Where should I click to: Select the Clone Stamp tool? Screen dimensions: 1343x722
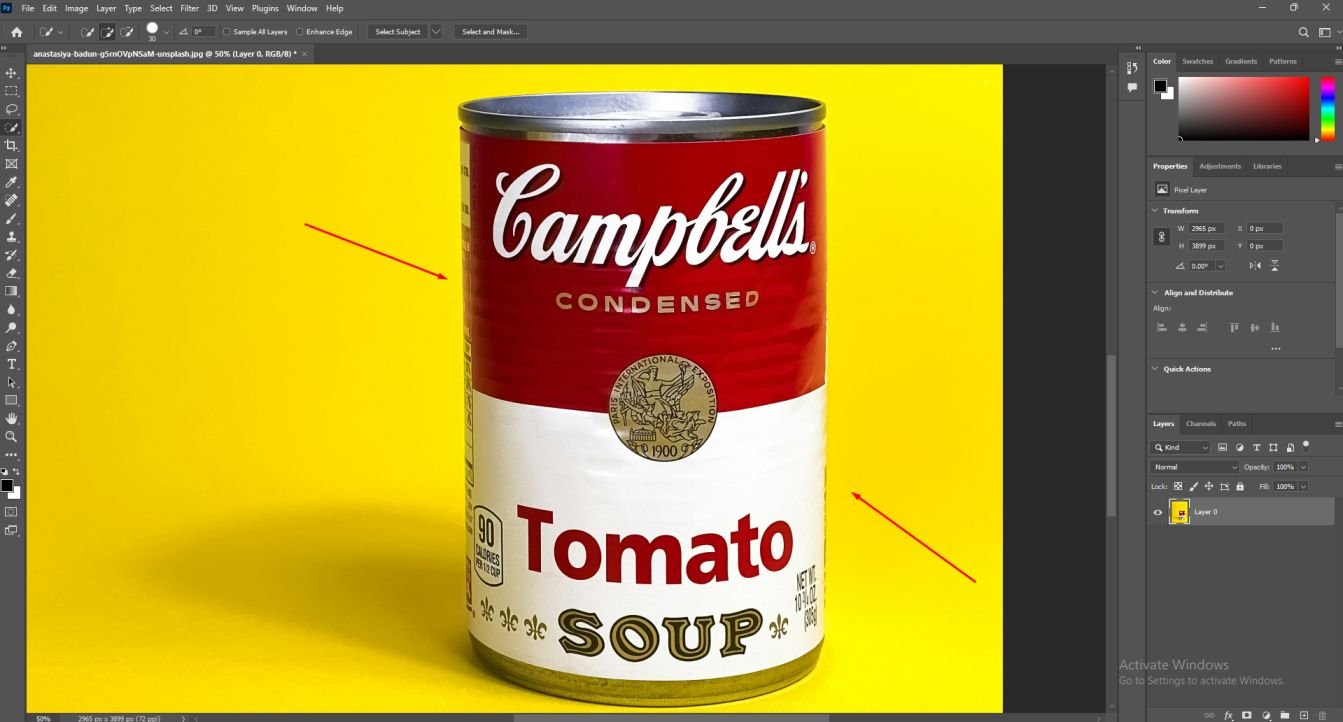(12, 236)
